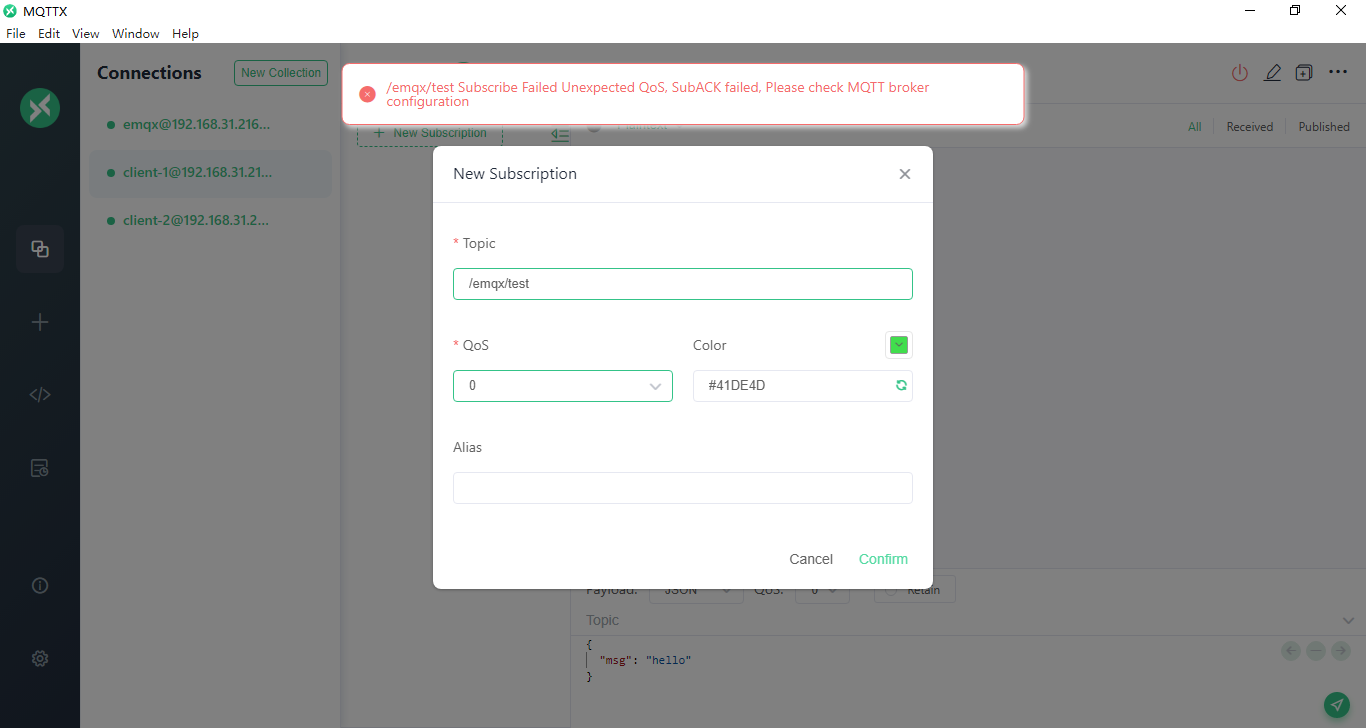
Task: Disconnect using the red power icon
Action: [1240, 73]
